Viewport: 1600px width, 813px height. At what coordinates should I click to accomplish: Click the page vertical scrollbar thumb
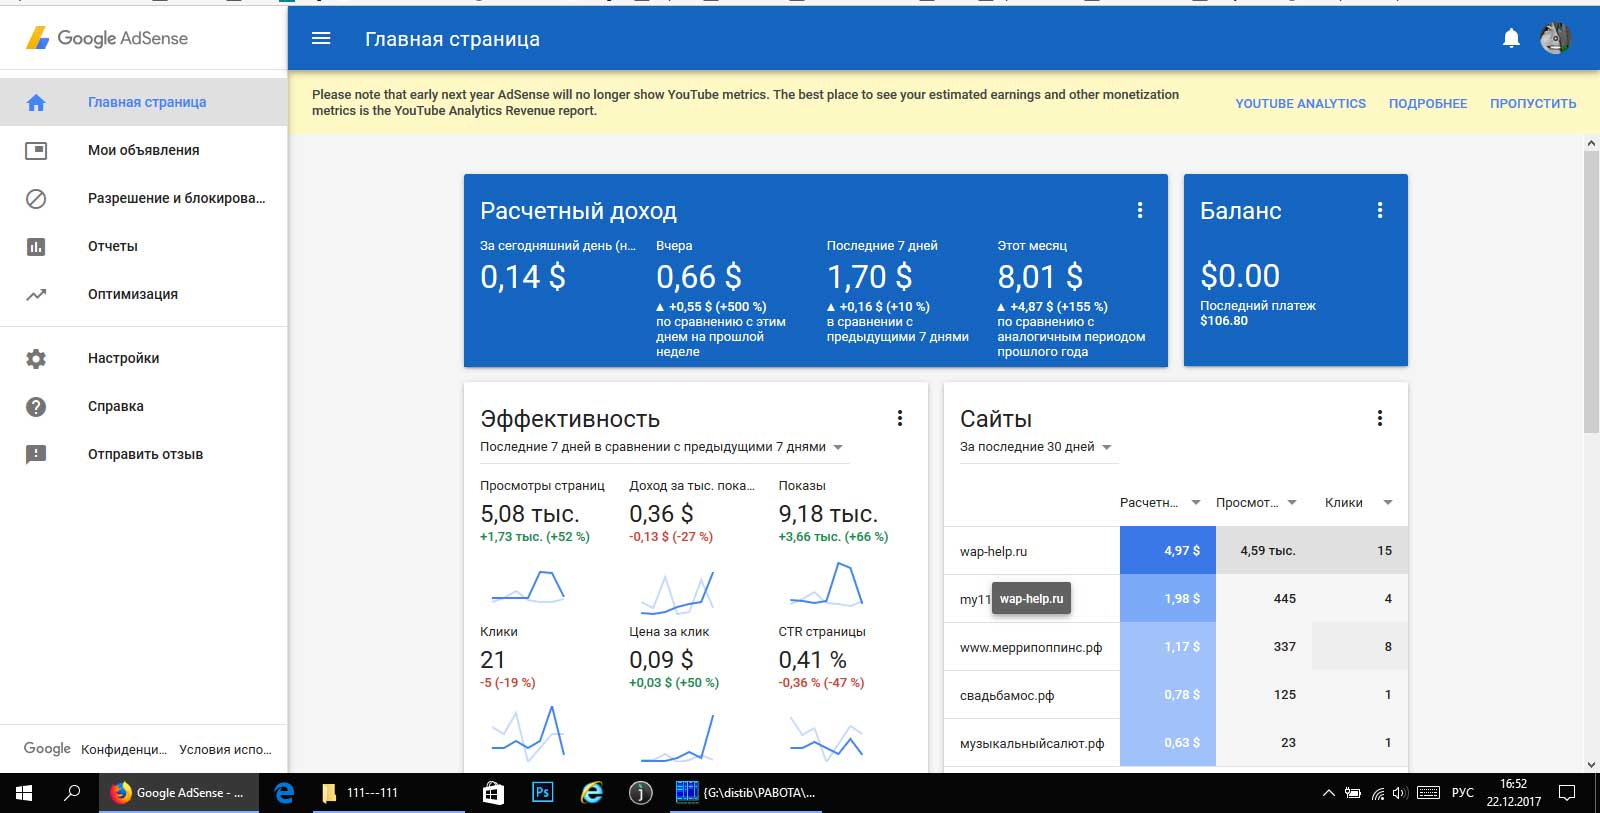(1591, 292)
